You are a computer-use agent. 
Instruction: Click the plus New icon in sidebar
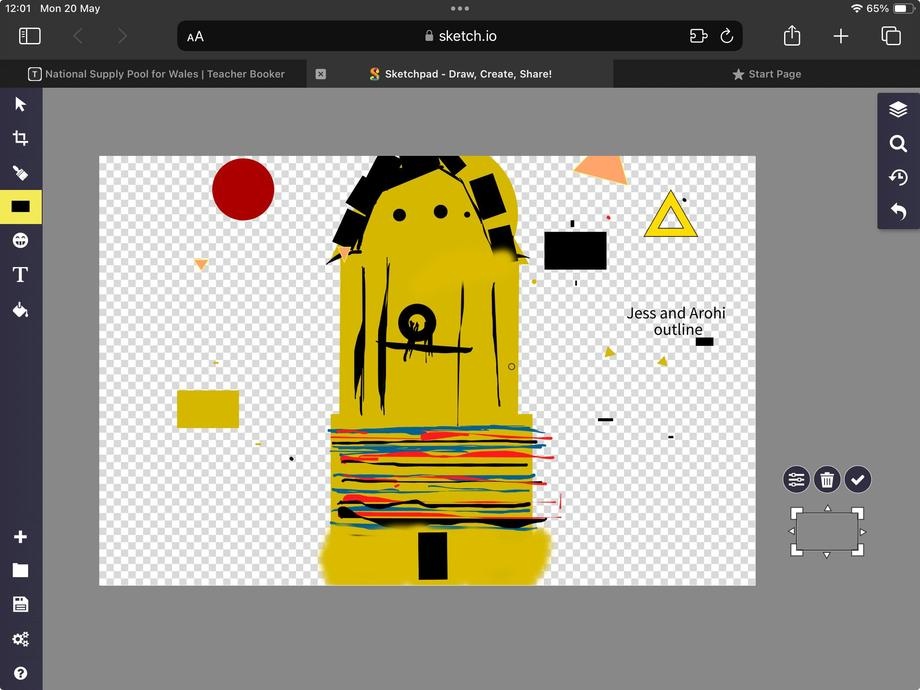[21, 537]
